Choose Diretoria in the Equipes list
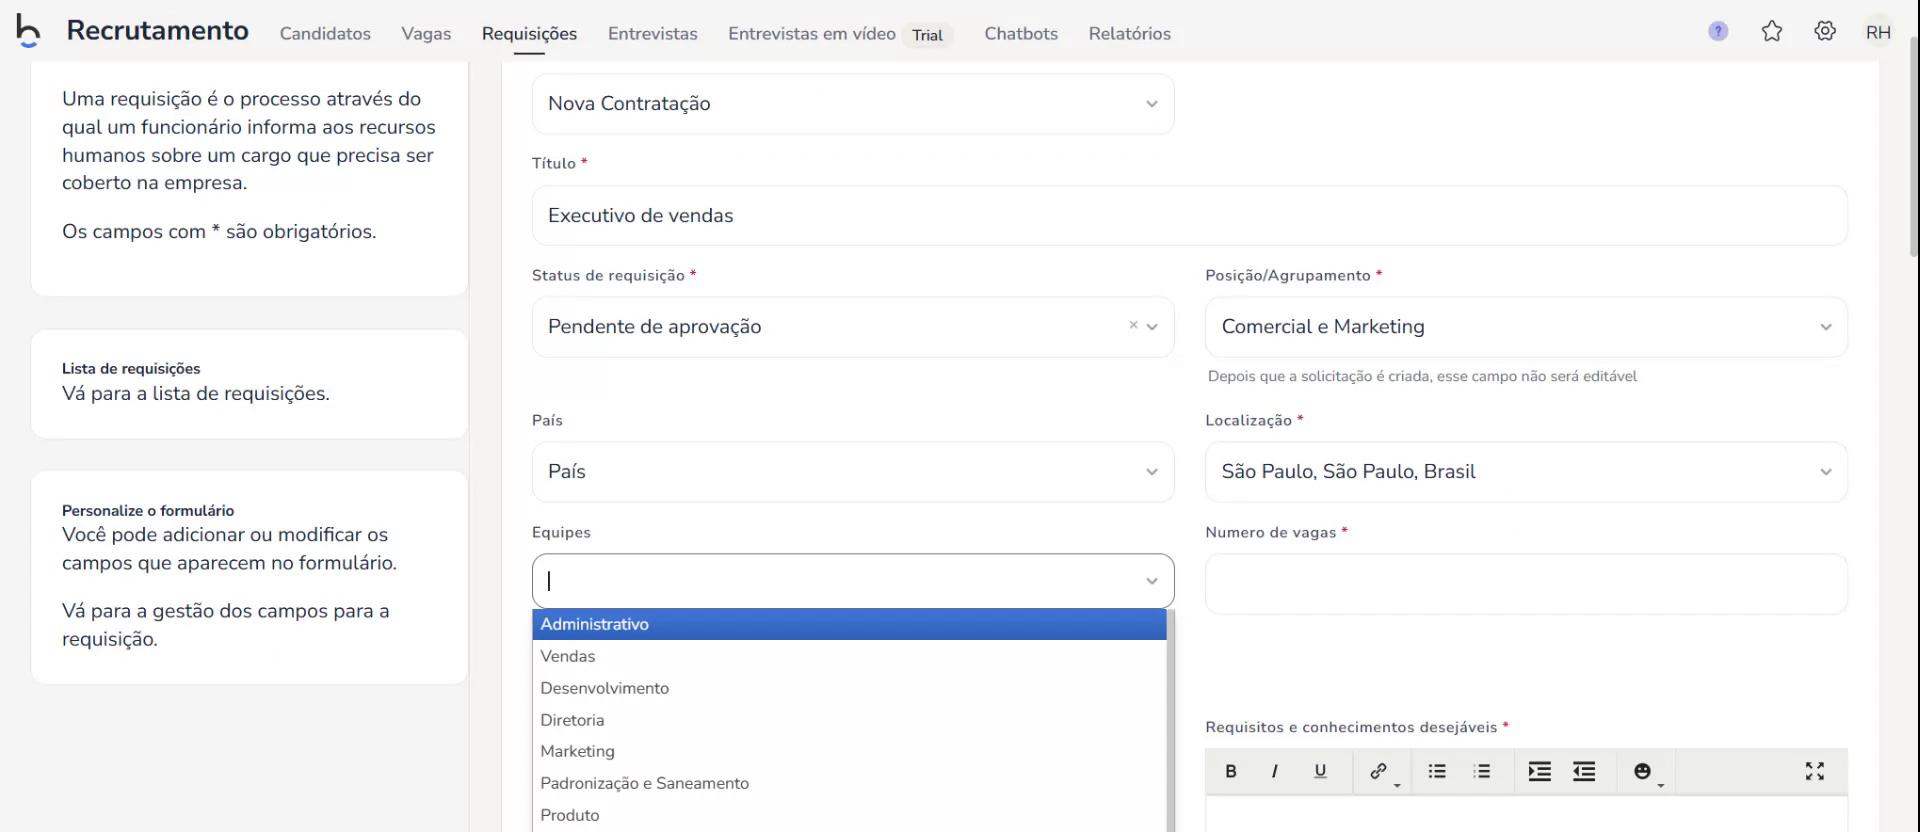Image resolution: width=1920 pixels, height=832 pixels. [849, 720]
